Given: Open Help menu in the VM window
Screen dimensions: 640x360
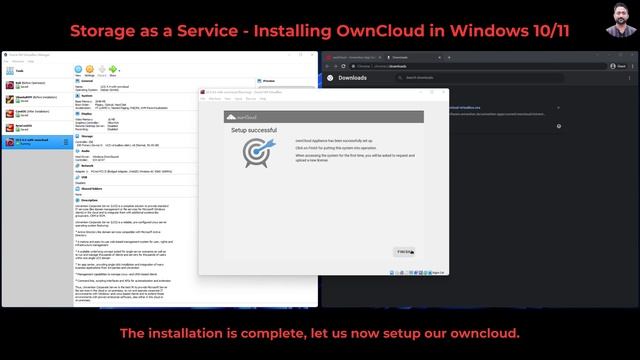Looking at the screenshot, I should pos(263,99).
